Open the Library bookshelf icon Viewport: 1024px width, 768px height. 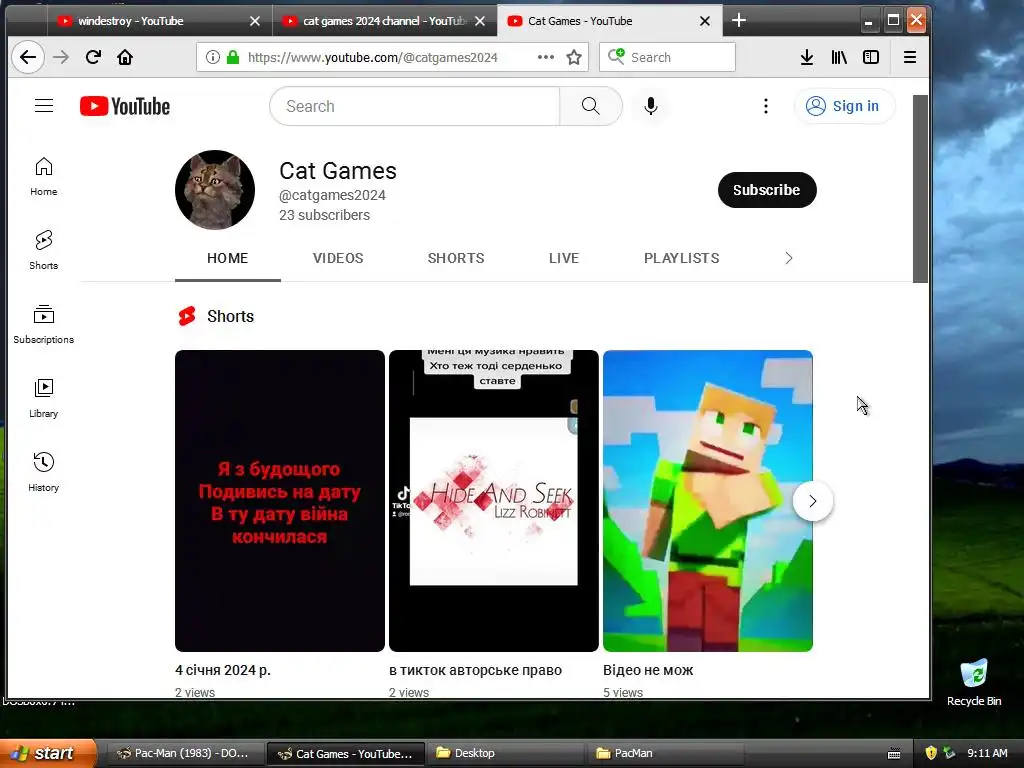[839, 57]
